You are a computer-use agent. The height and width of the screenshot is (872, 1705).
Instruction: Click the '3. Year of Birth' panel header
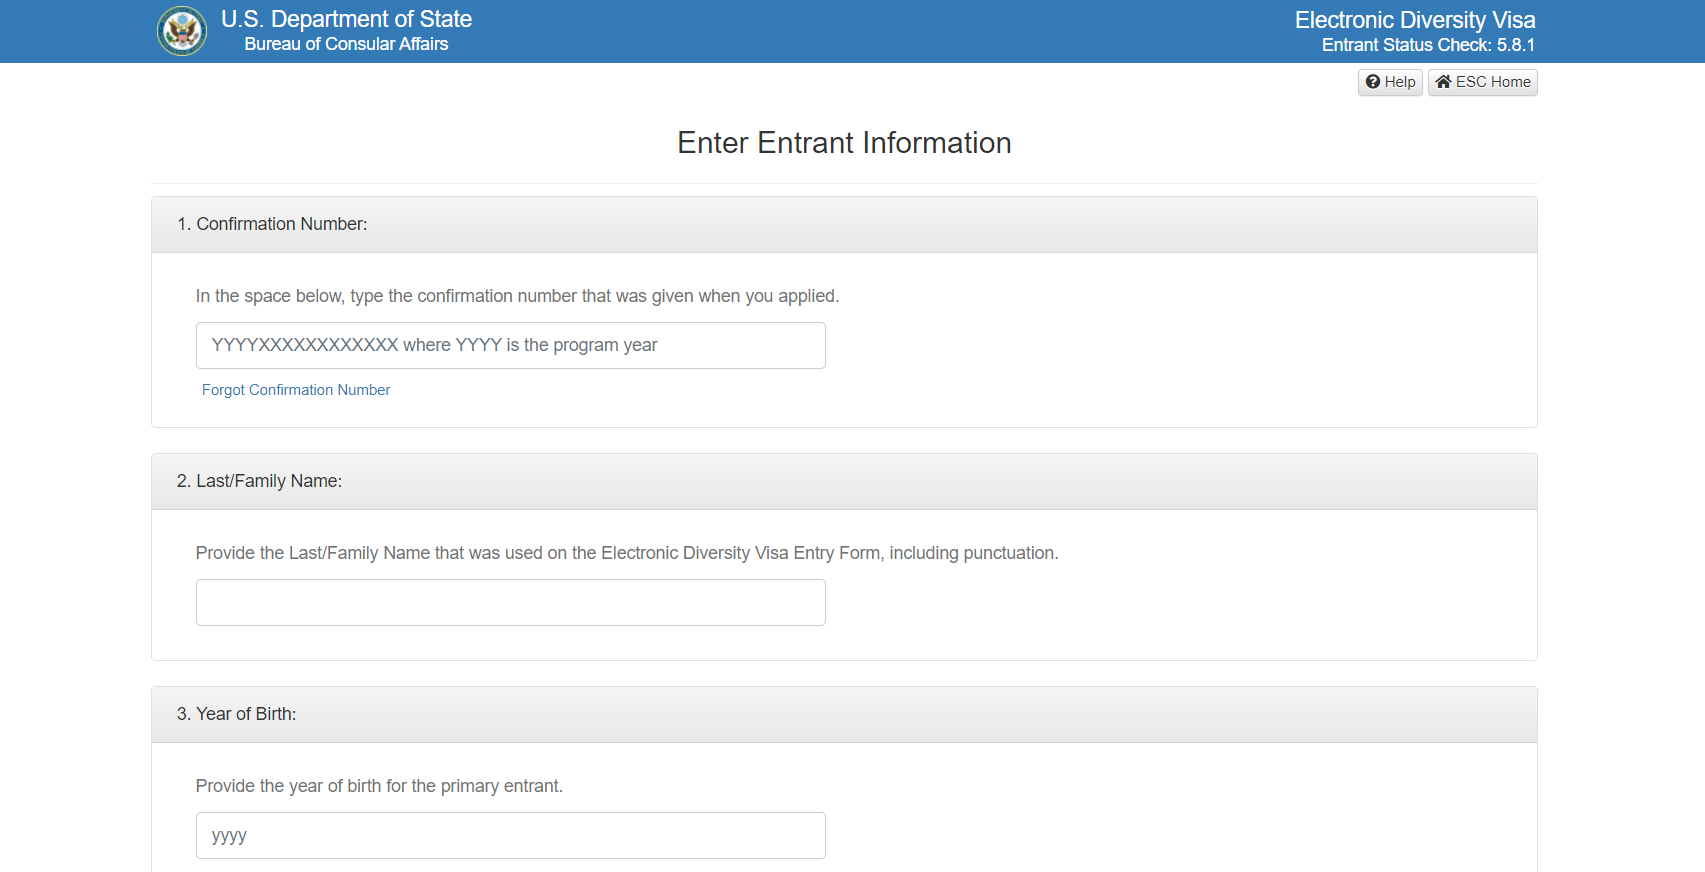pyautogui.click(x=236, y=714)
